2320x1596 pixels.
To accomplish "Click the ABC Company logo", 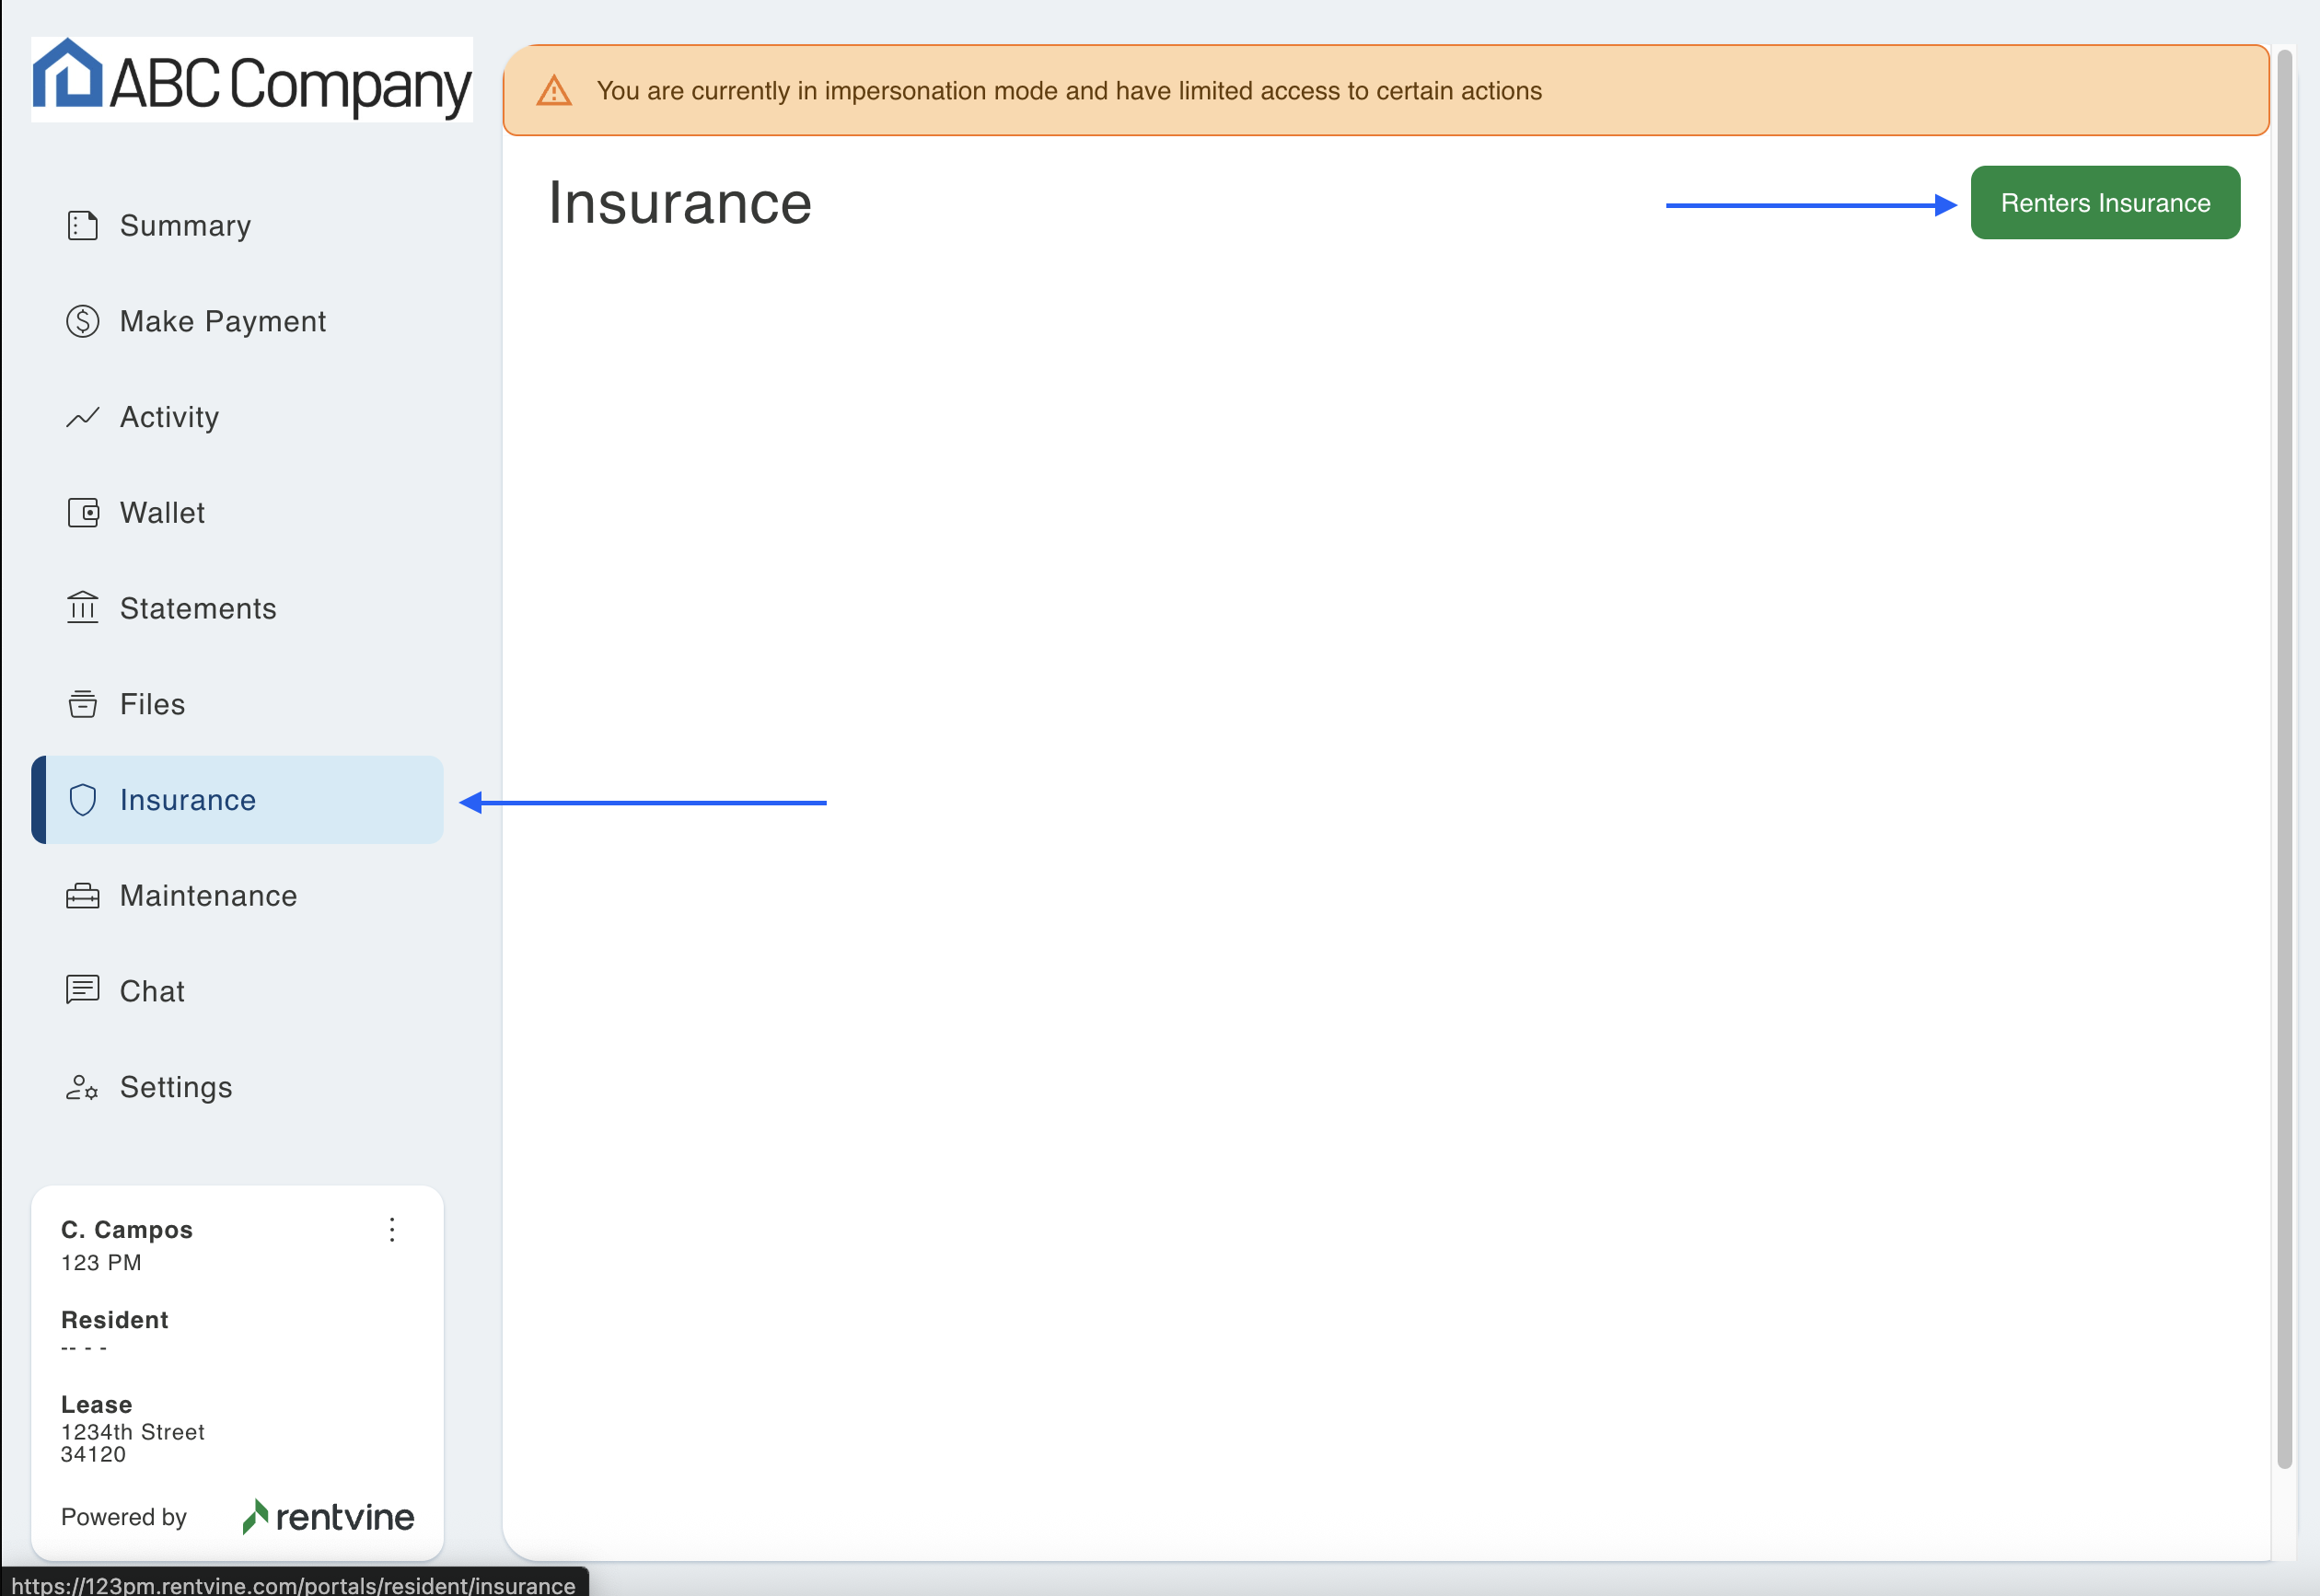I will [x=252, y=80].
